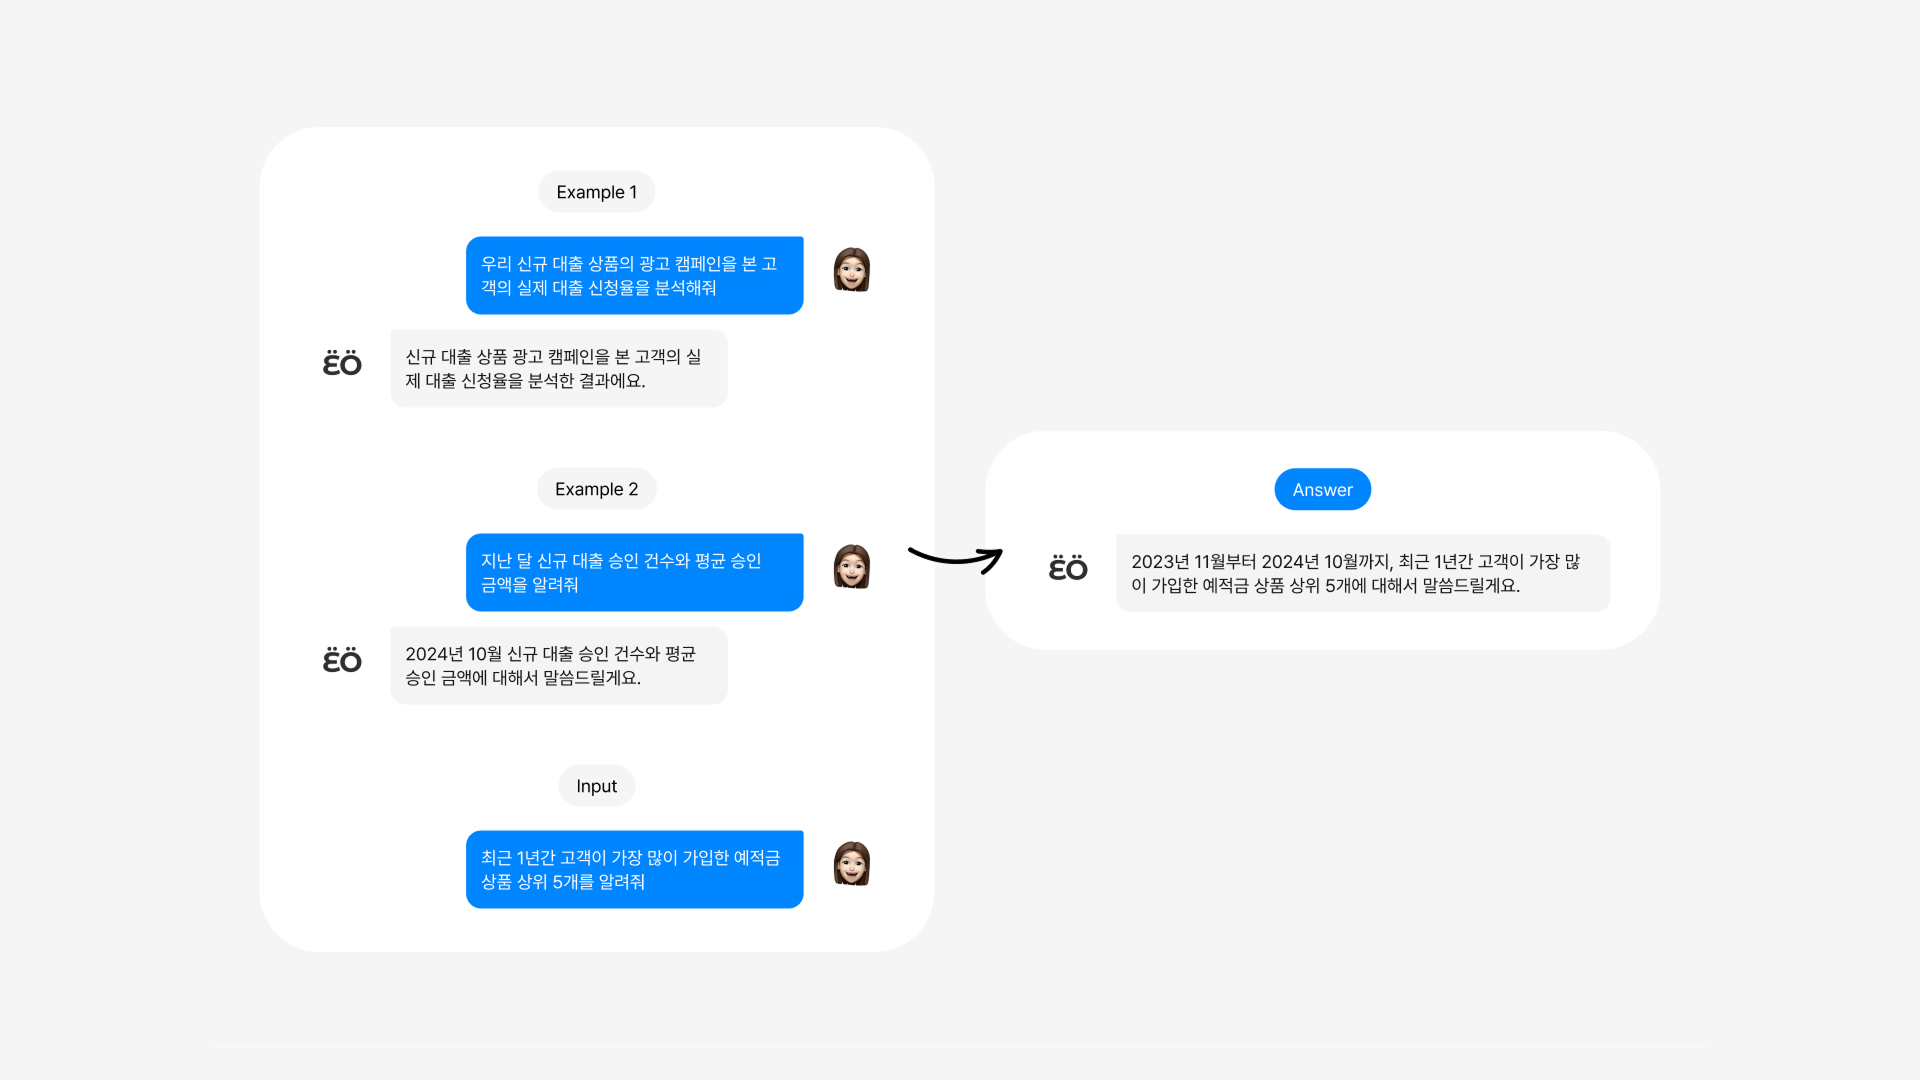Click the user avatar beside the Input message
The image size is (1920, 1080).
tap(852, 864)
